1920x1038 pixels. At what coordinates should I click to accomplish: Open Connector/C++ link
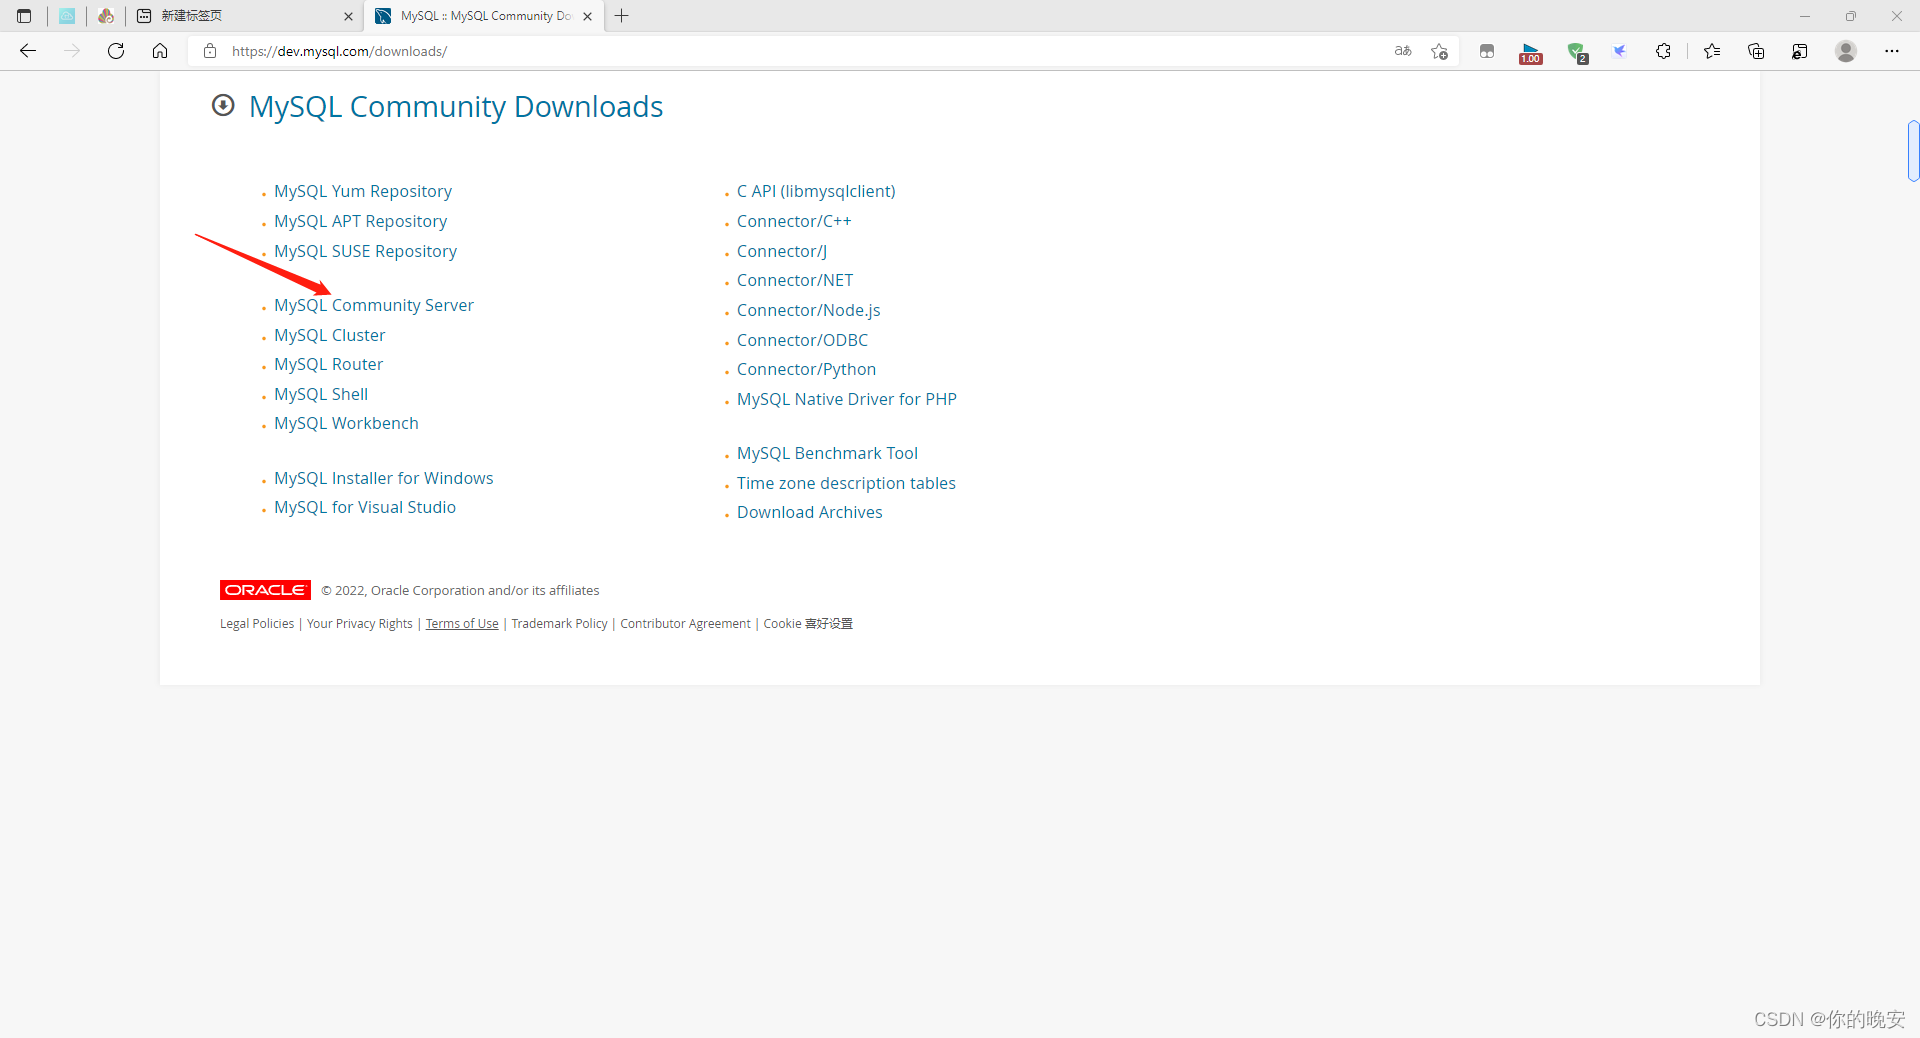(794, 221)
